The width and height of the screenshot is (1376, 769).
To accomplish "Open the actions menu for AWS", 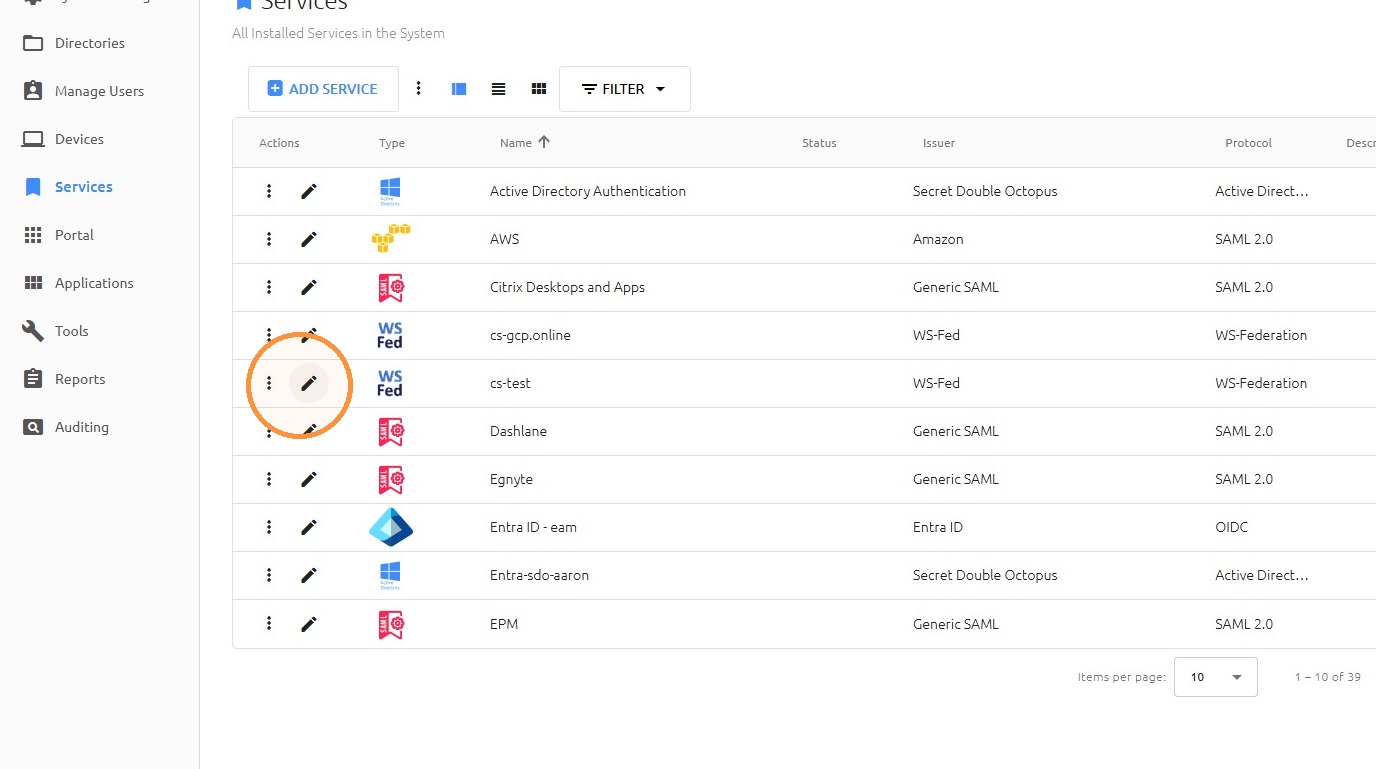I will tap(269, 239).
